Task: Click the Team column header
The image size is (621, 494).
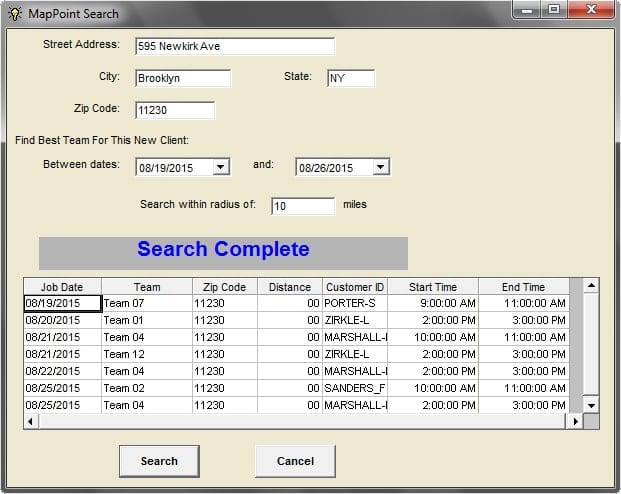Action: pos(147,287)
